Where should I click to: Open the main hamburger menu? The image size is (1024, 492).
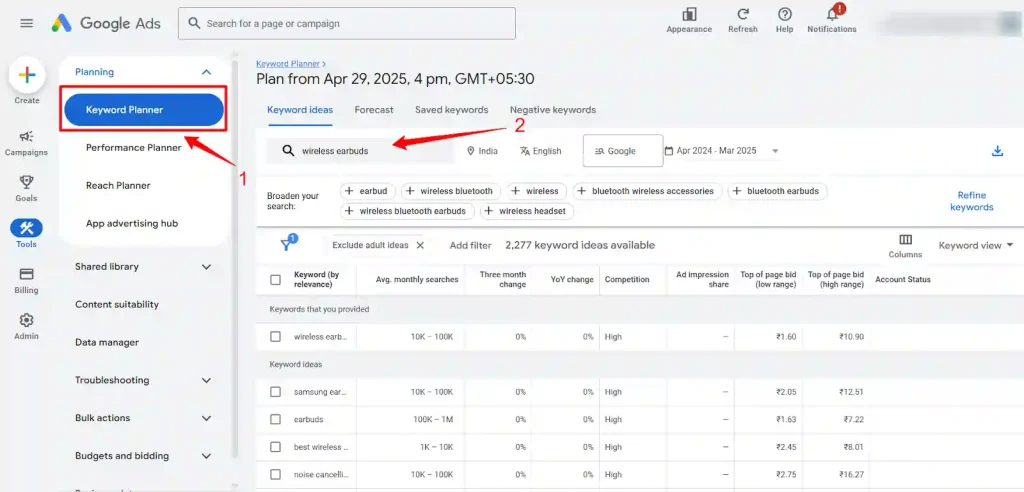[x=26, y=24]
